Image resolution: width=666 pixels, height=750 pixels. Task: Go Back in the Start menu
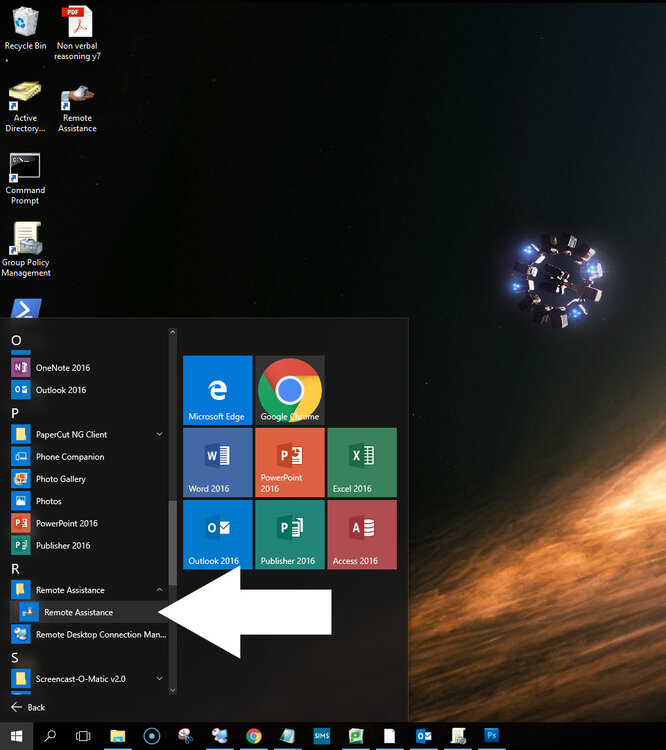tap(28, 707)
